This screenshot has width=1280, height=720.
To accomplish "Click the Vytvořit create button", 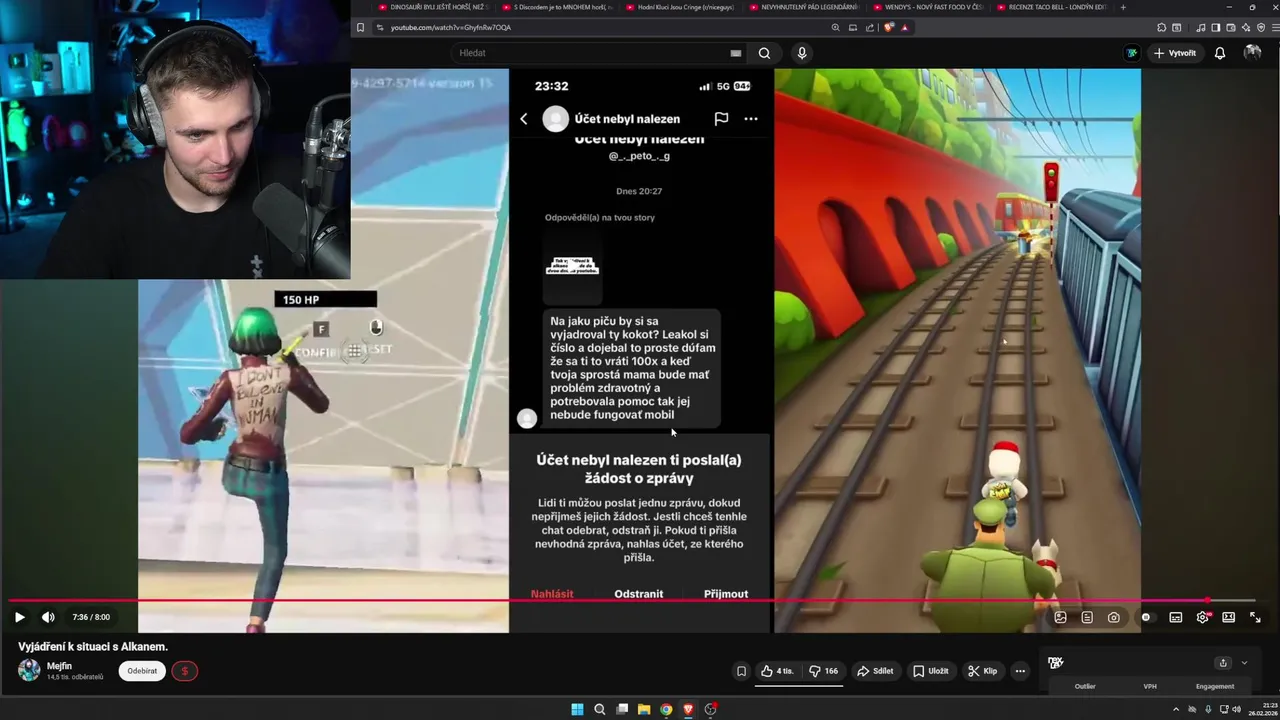I will point(1175,53).
